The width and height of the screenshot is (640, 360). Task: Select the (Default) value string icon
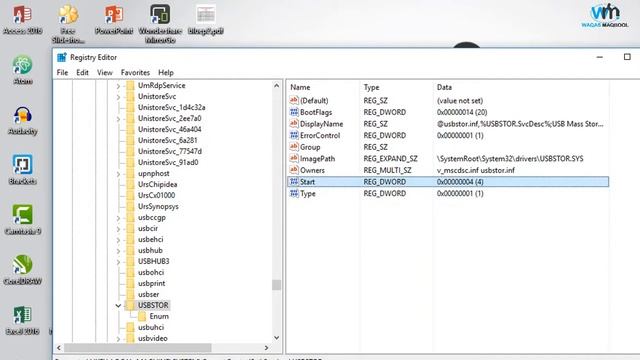[294, 100]
